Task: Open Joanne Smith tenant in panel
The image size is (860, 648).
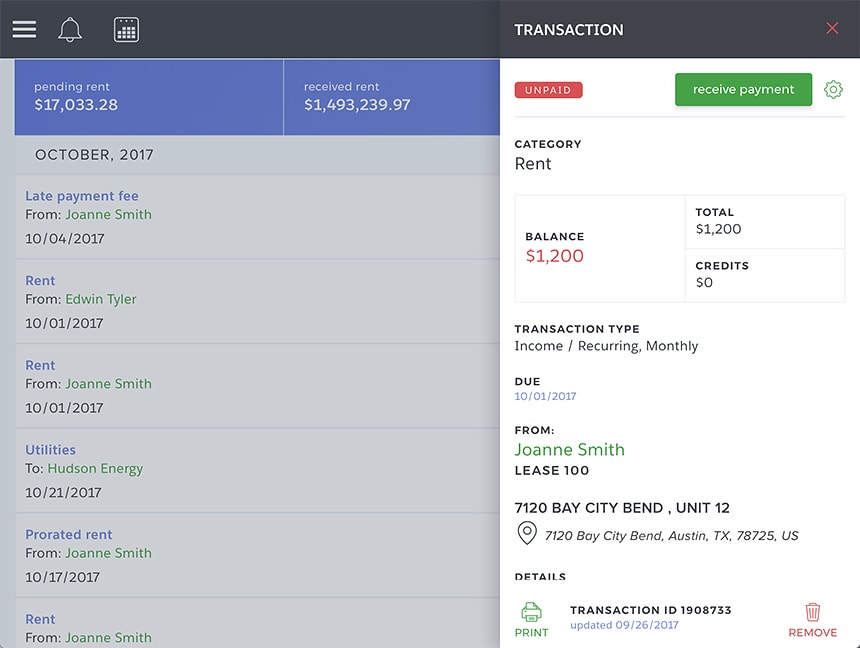Action: click(569, 449)
